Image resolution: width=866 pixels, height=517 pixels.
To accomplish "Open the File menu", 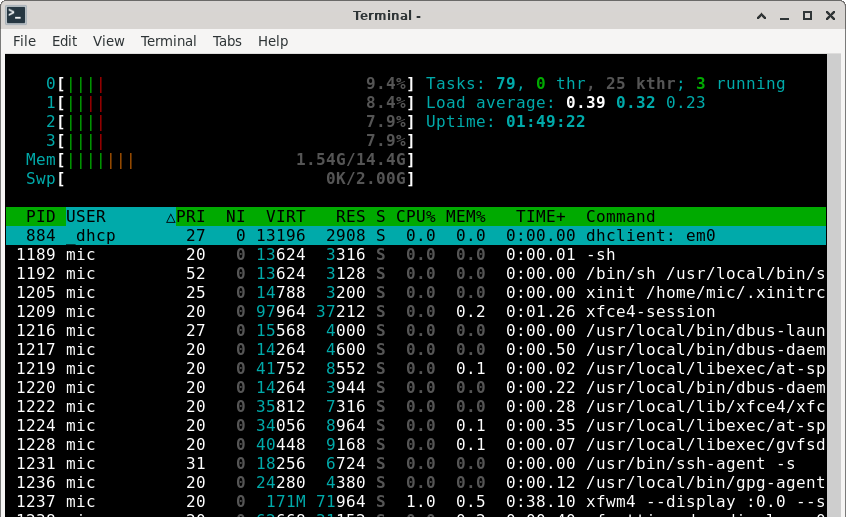I will (x=24, y=41).
